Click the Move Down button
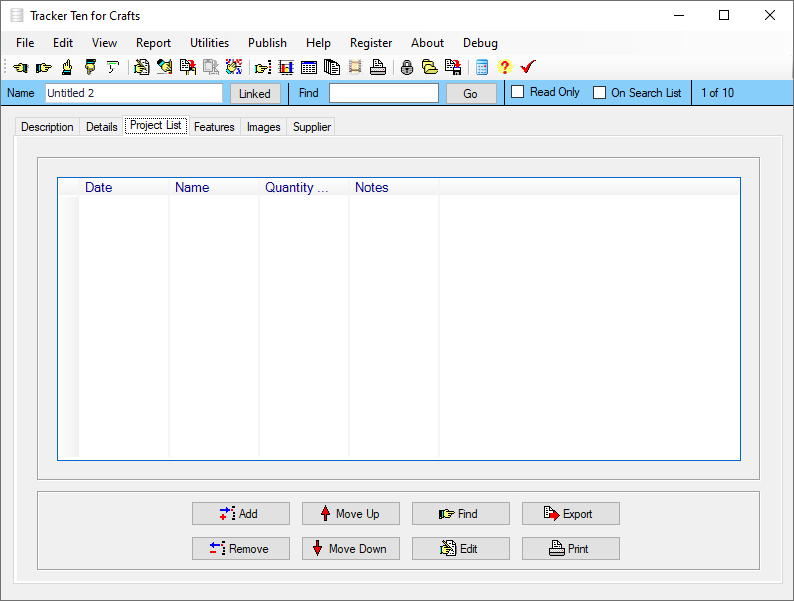The height and width of the screenshot is (601, 794). pos(351,549)
